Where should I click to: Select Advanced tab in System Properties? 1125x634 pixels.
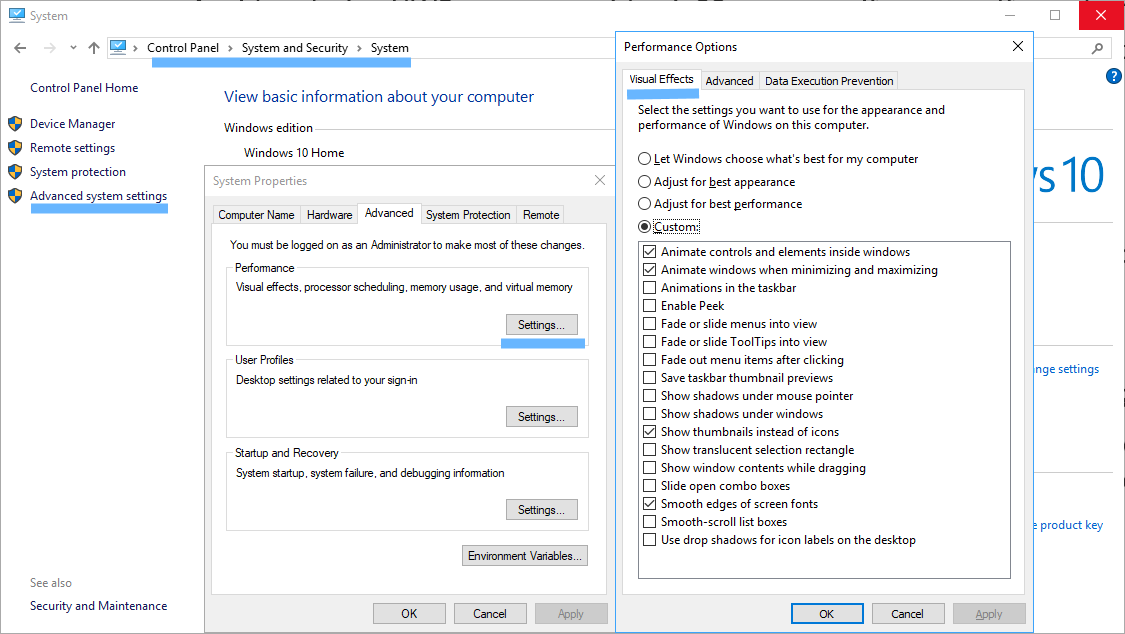click(x=389, y=213)
